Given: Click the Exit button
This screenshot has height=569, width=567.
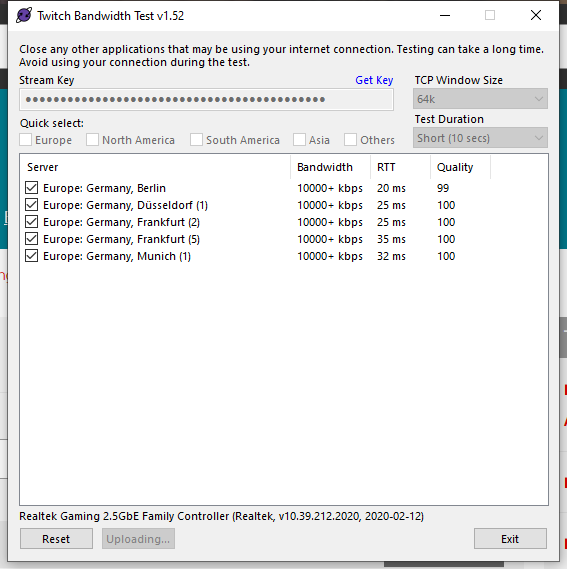Looking at the screenshot, I should click(510, 539).
